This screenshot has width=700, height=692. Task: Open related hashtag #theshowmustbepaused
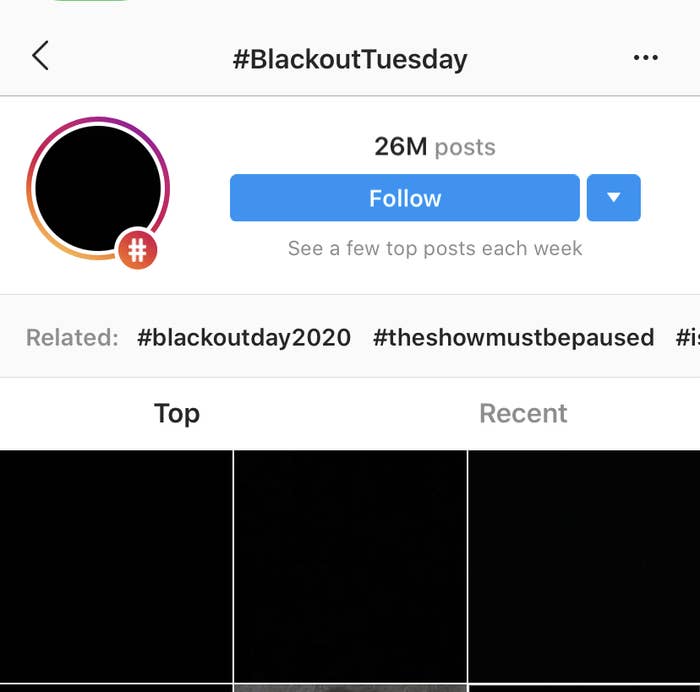(x=513, y=337)
